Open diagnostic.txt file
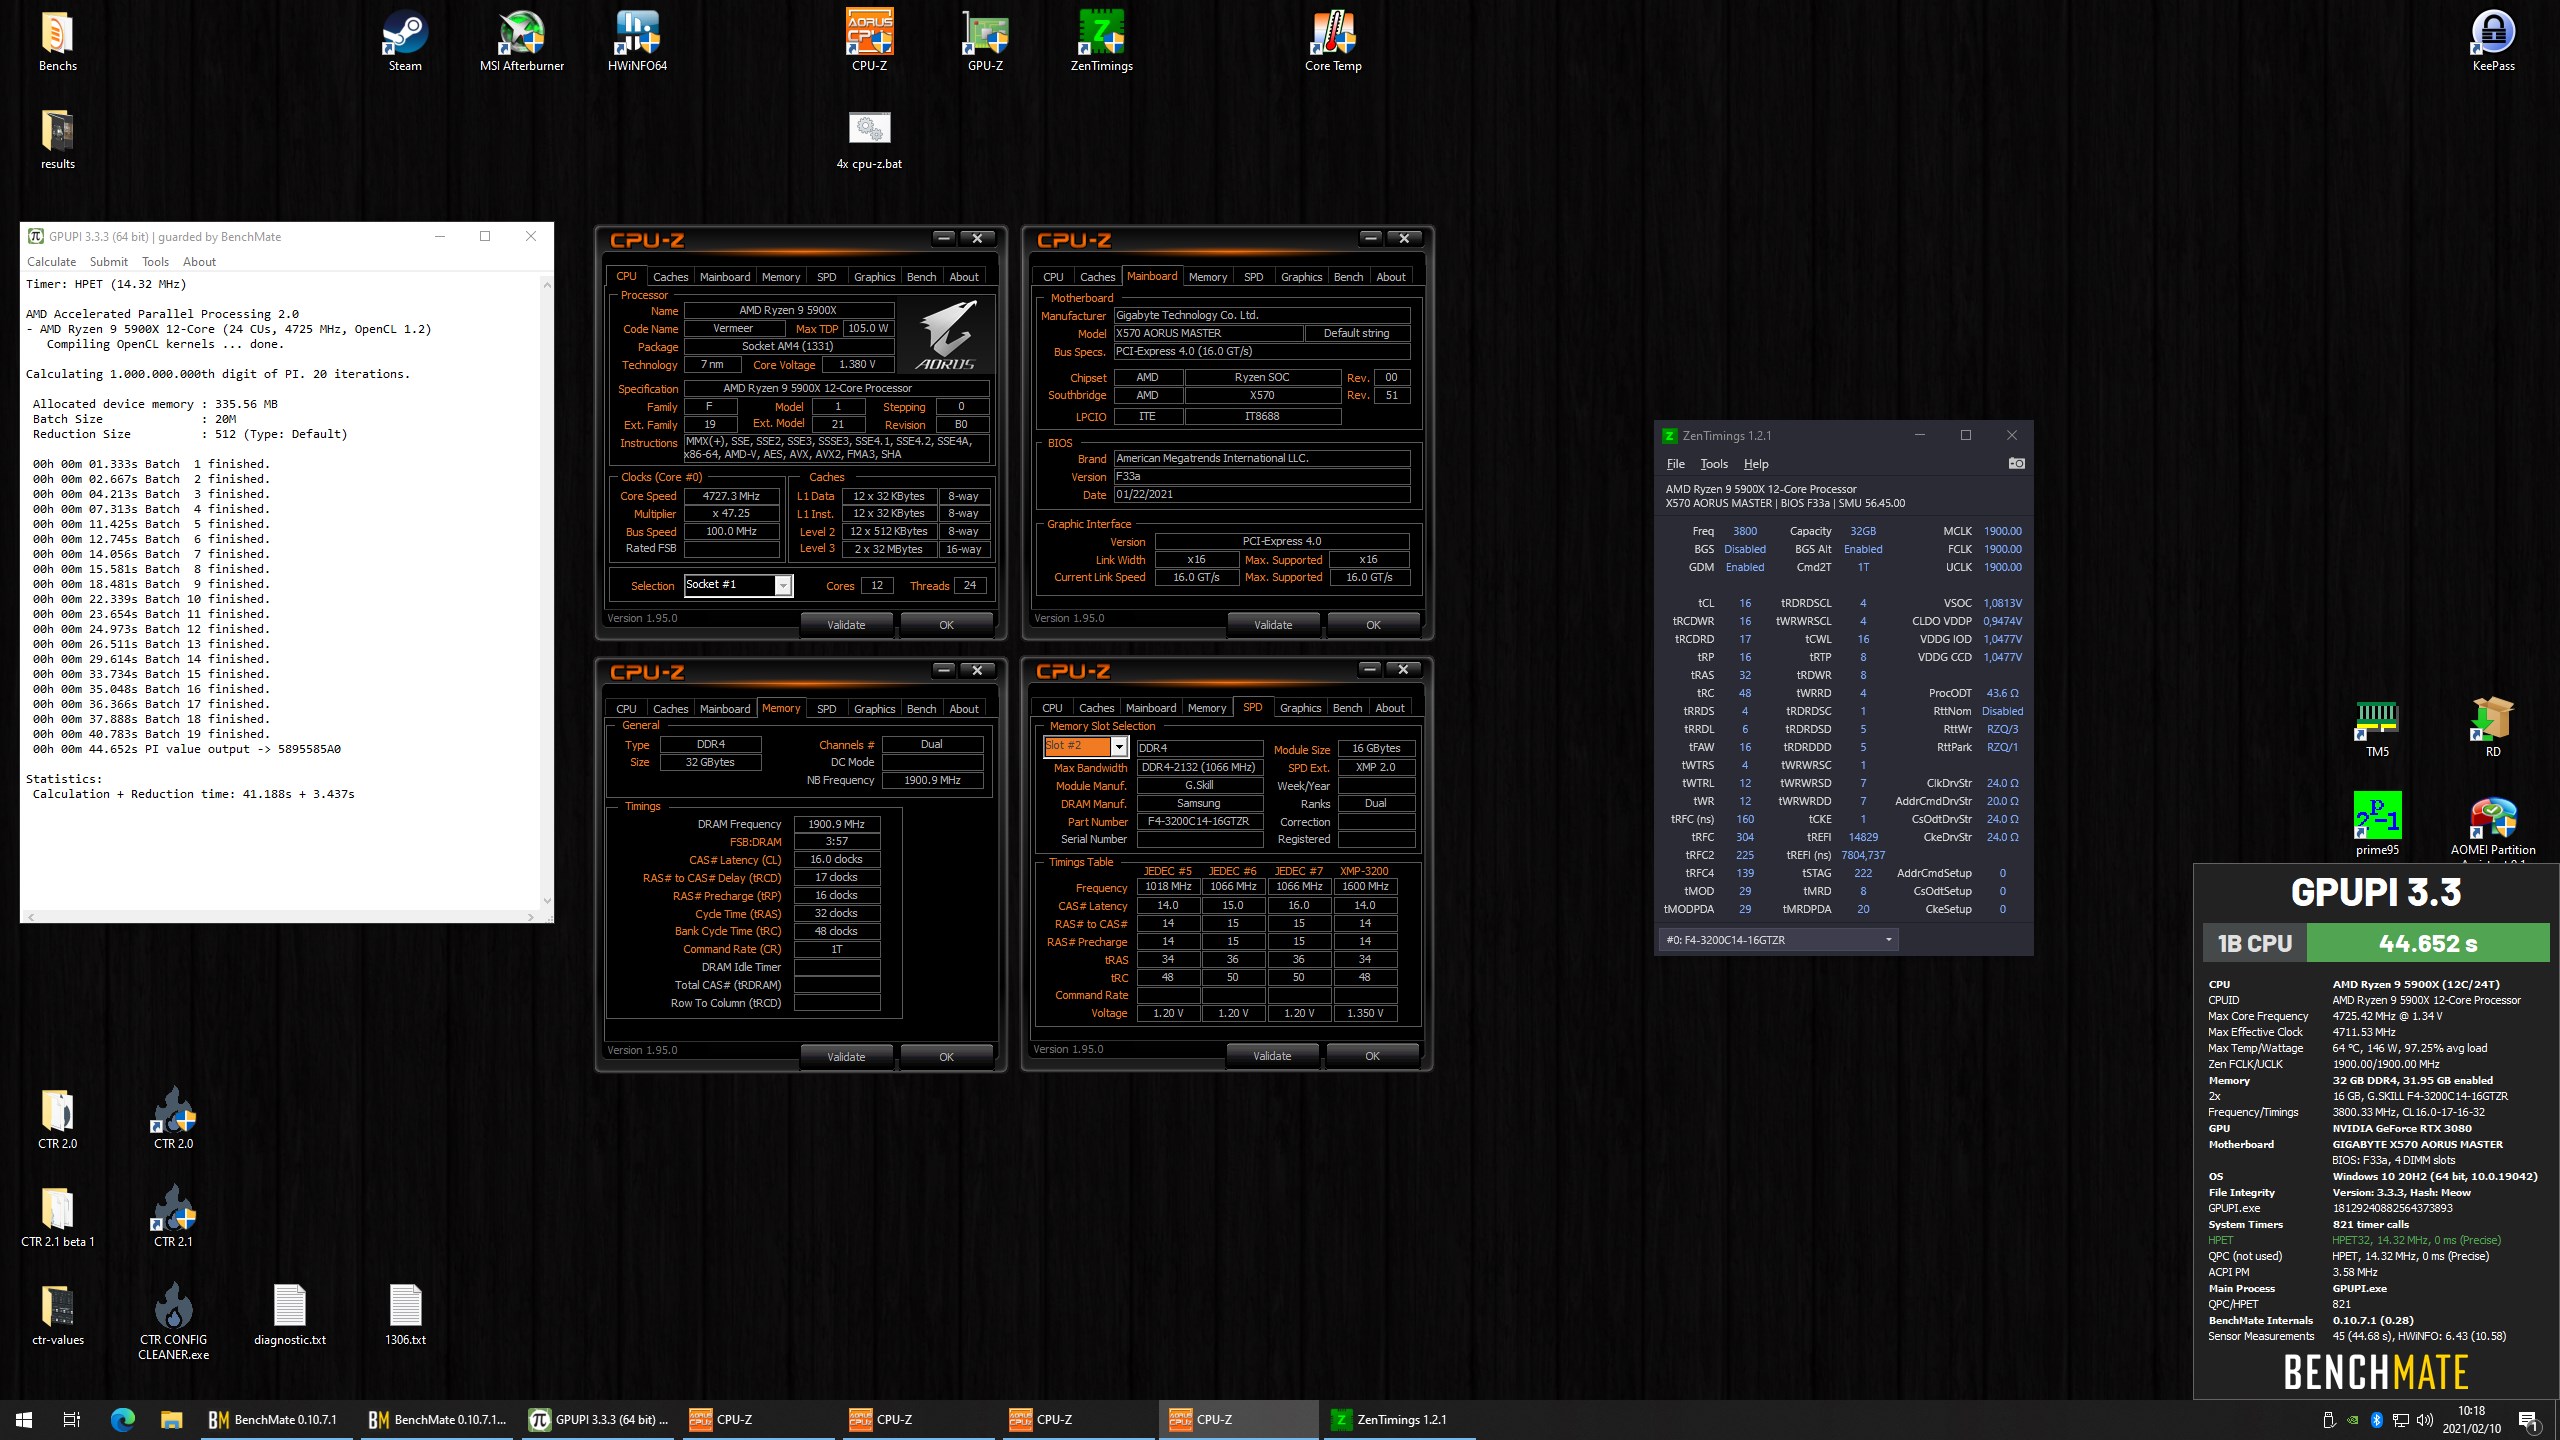The width and height of the screenshot is (2560, 1440). (289, 1316)
